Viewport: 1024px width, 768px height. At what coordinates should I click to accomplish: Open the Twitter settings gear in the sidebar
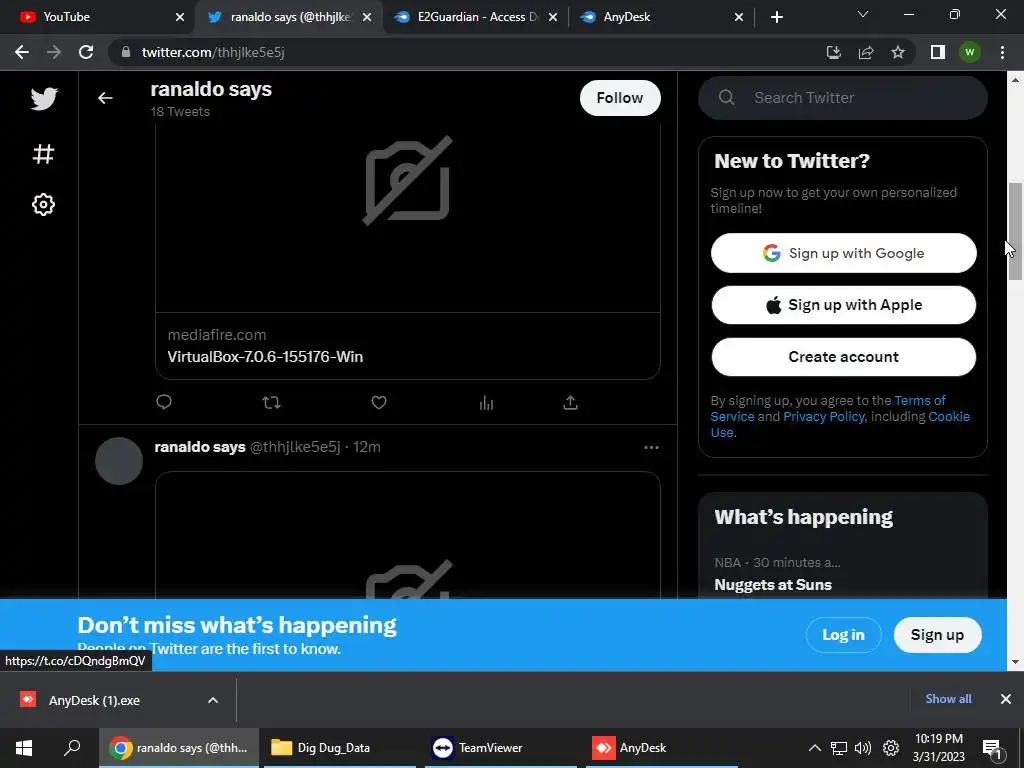coord(44,204)
